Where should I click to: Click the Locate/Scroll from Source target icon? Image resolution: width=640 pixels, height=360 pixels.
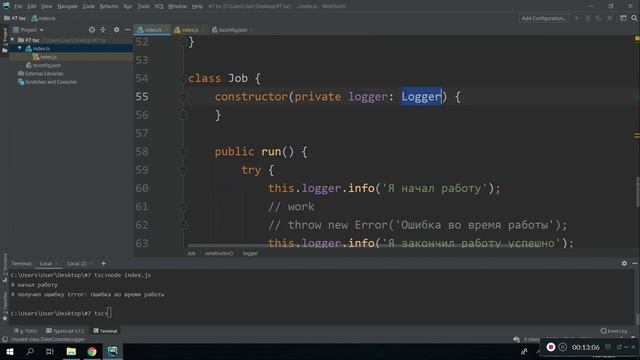[x=92, y=30]
